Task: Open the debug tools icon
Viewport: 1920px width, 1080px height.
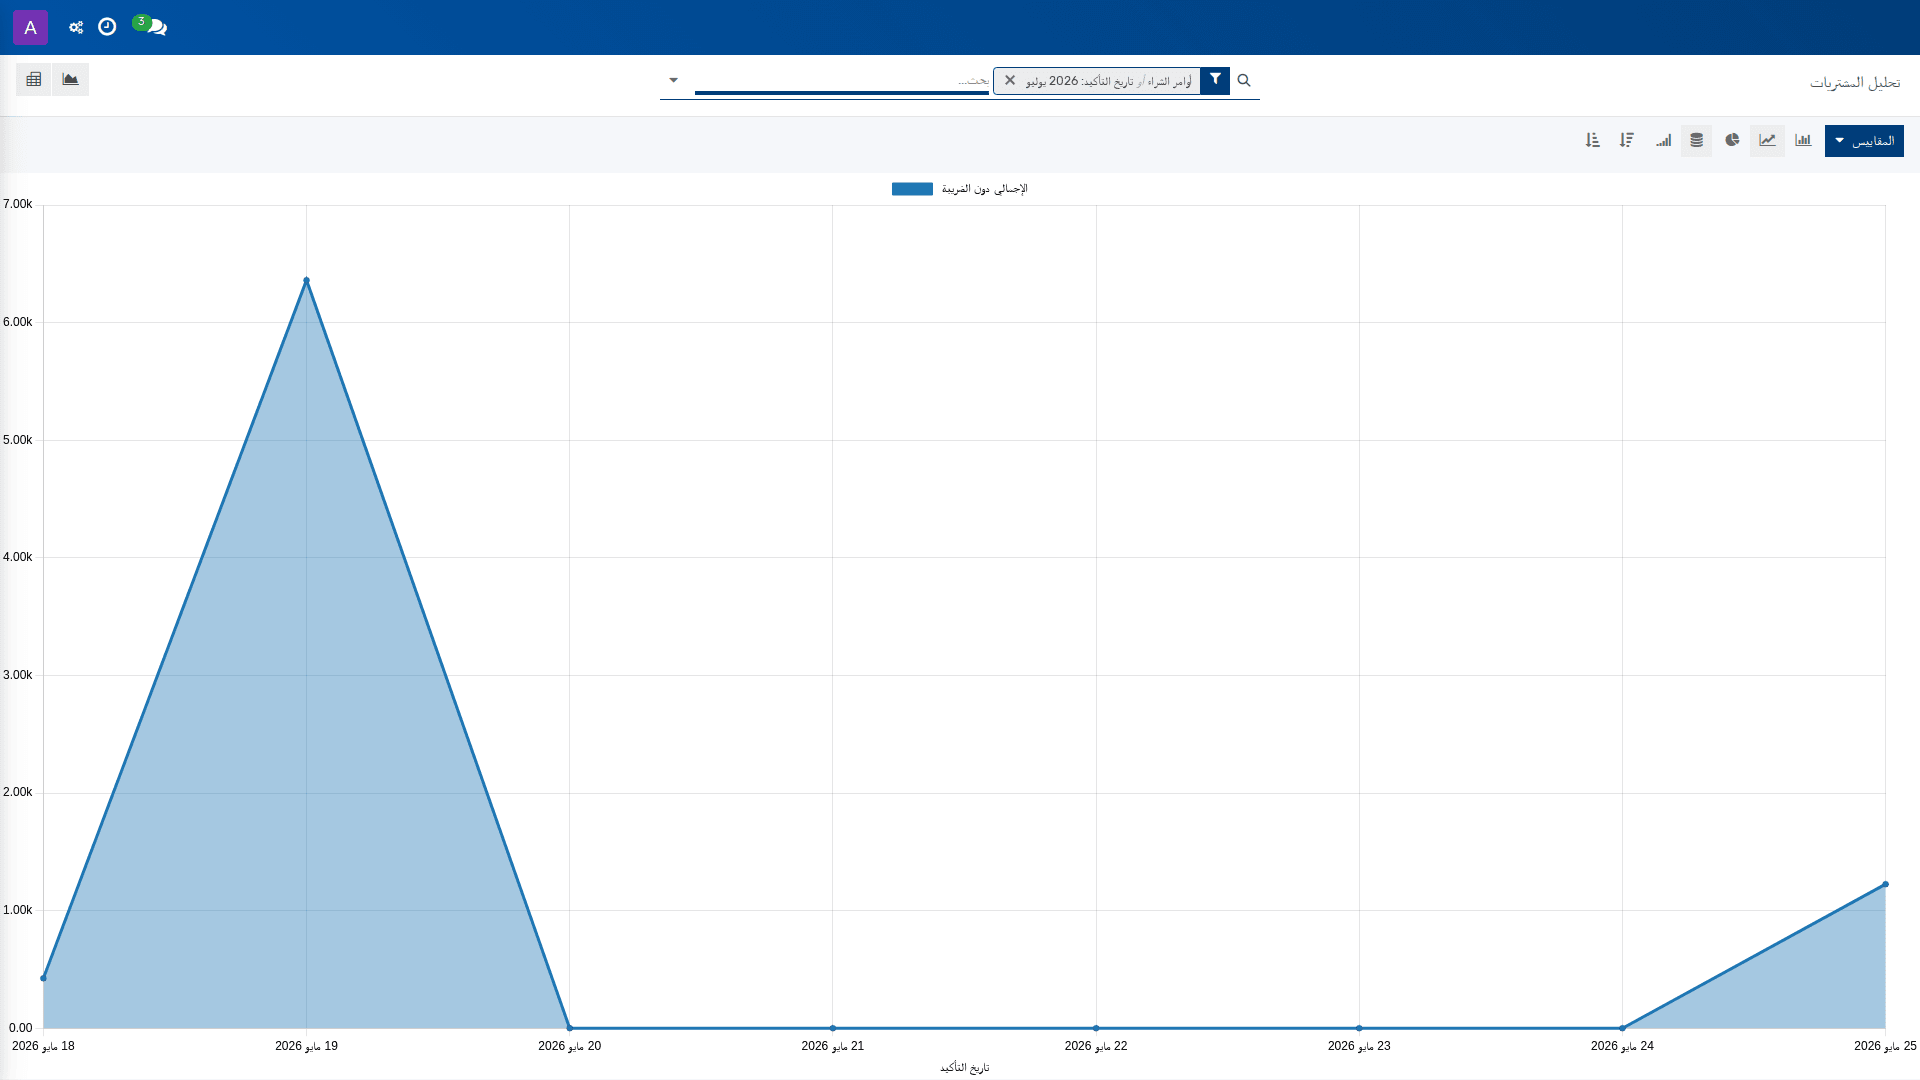Action: point(76,27)
